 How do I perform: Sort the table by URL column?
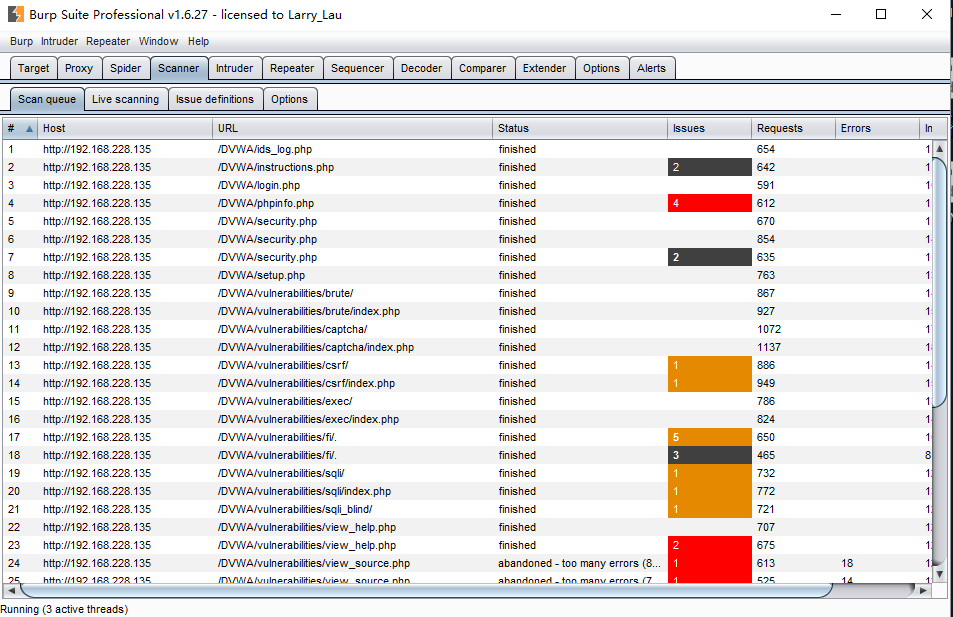tap(353, 128)
